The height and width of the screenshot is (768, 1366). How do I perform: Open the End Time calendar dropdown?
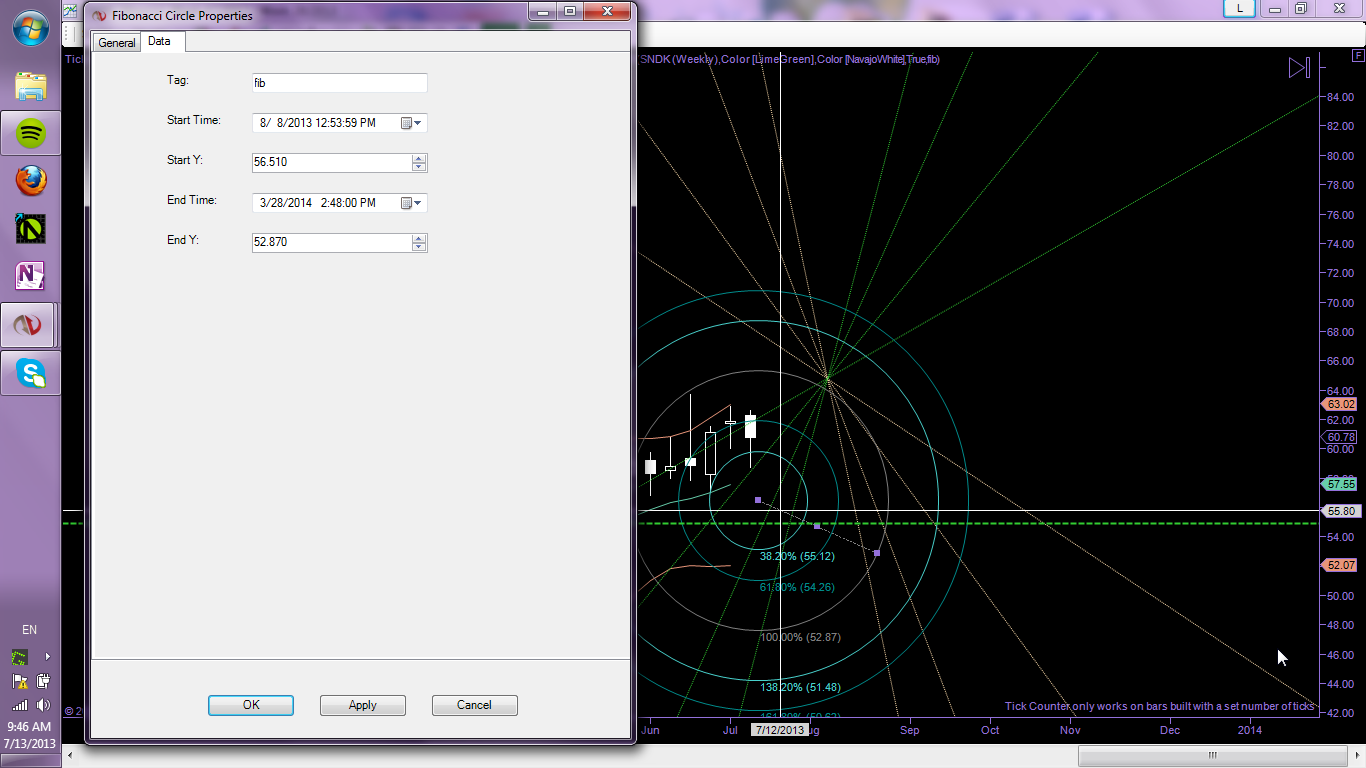click(x=412, y=203)
